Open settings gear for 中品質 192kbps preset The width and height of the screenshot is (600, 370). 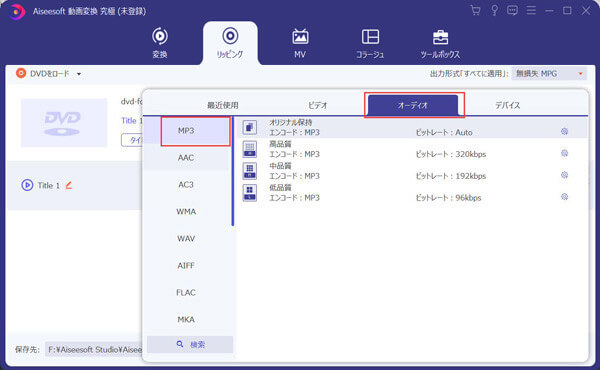point(564,175)
